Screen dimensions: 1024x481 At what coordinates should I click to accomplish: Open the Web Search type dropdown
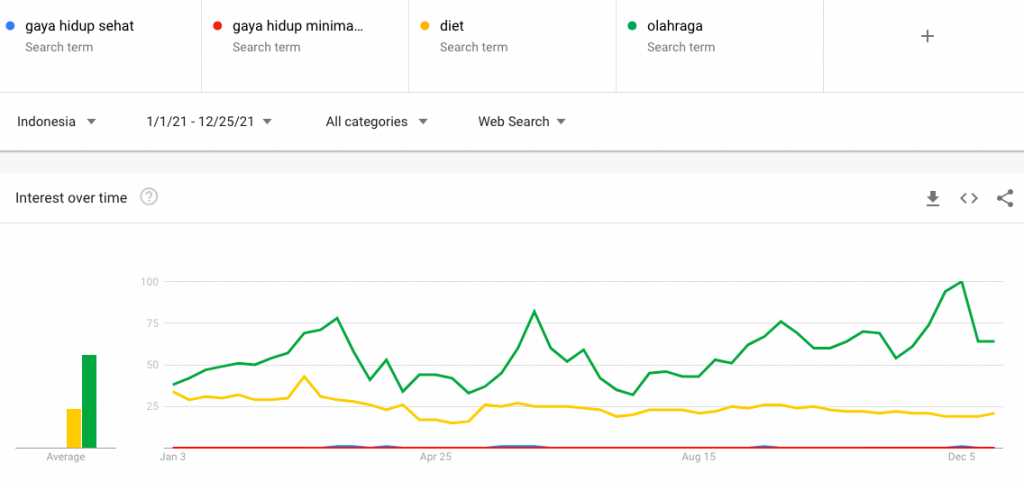coord(521,122)
